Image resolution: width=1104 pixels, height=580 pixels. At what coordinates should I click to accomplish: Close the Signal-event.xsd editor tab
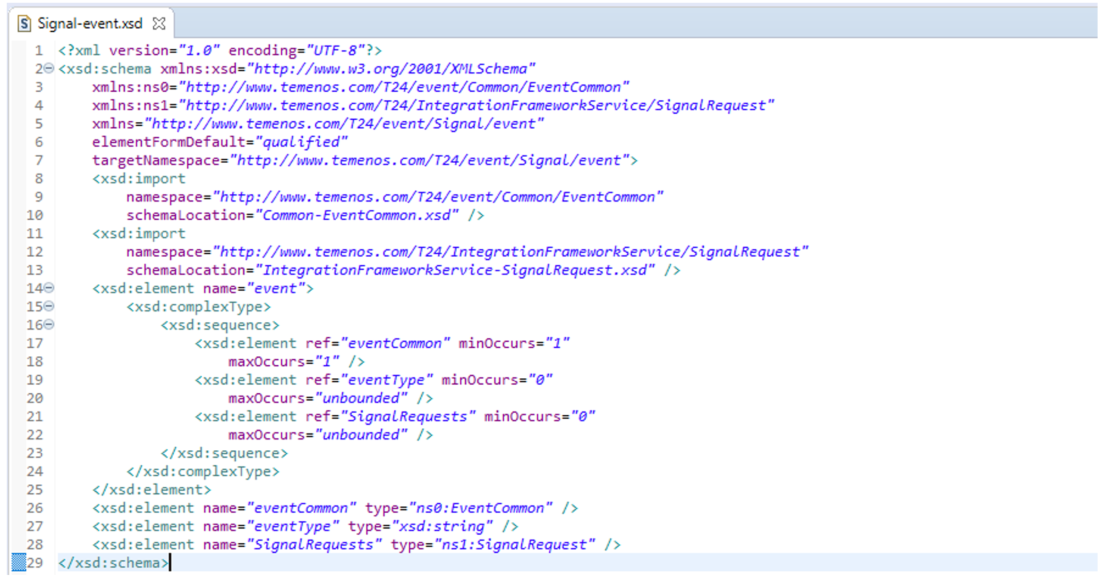pos(159,22)
